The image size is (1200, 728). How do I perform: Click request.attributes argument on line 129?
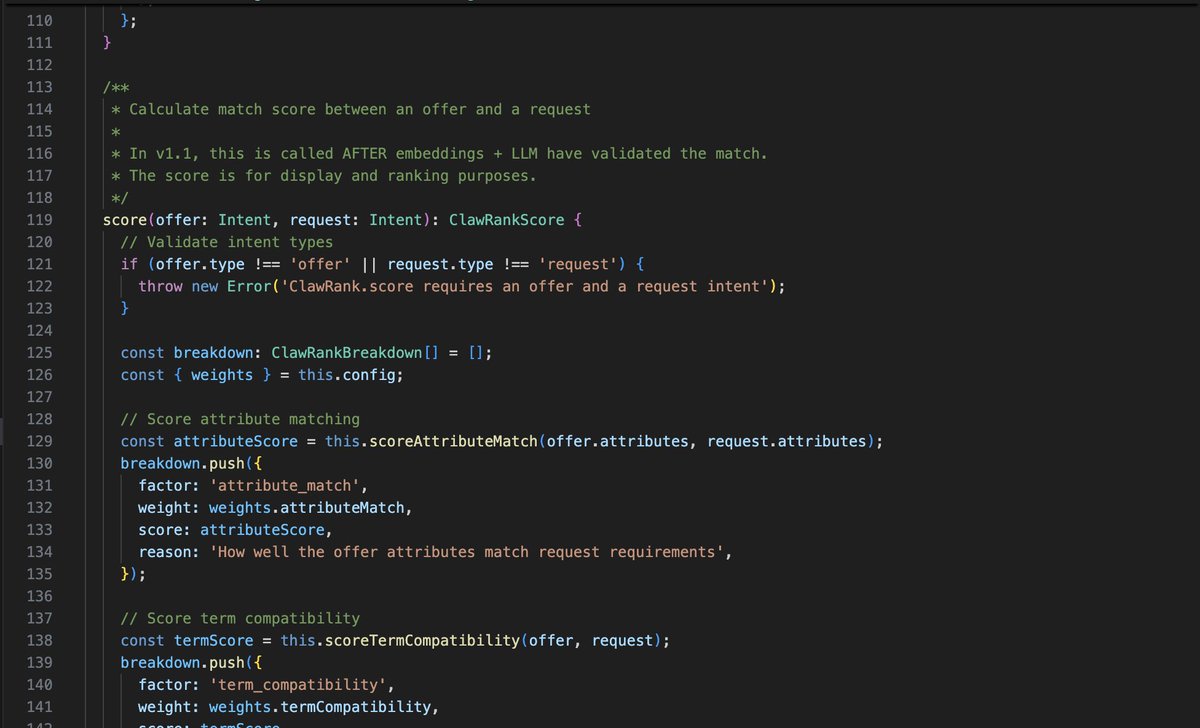[x=786, y=441]
